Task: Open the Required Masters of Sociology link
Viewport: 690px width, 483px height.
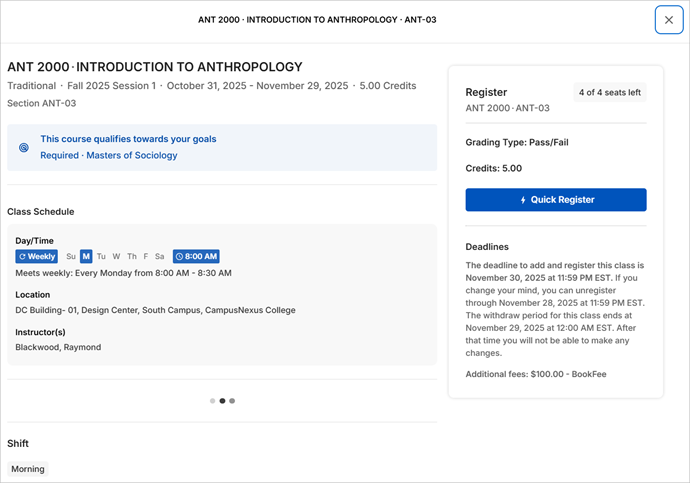Action: point(109,155)
